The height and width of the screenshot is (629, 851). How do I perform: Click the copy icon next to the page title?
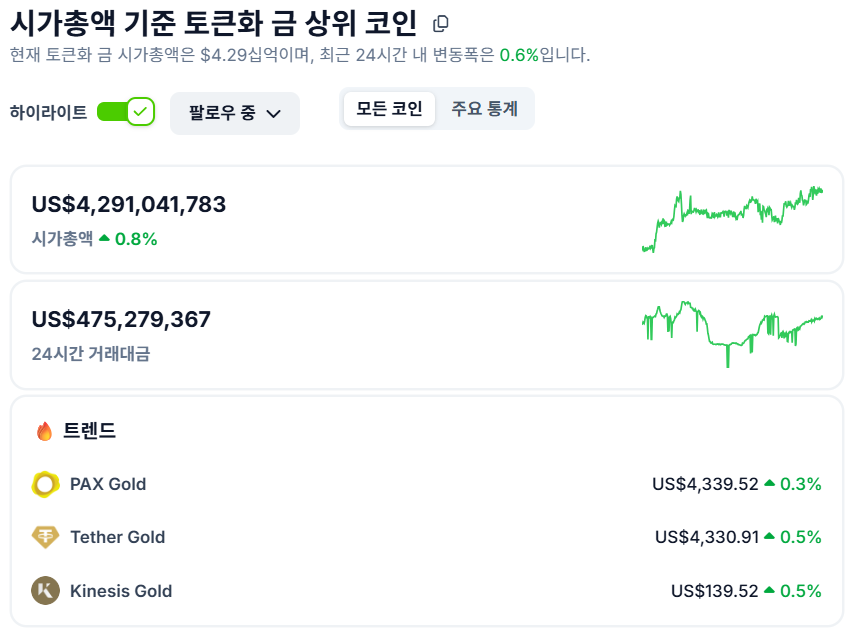(x=439, y=21)
